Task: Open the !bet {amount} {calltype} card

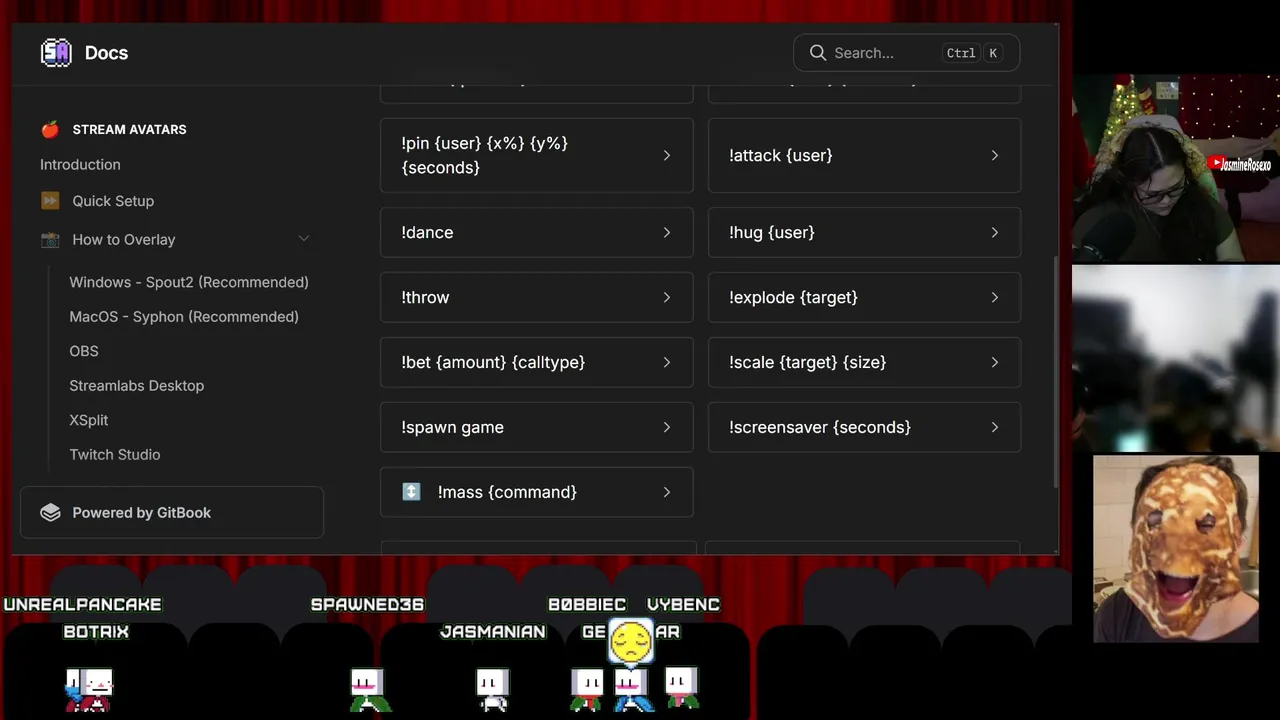Action: point(537,362)
